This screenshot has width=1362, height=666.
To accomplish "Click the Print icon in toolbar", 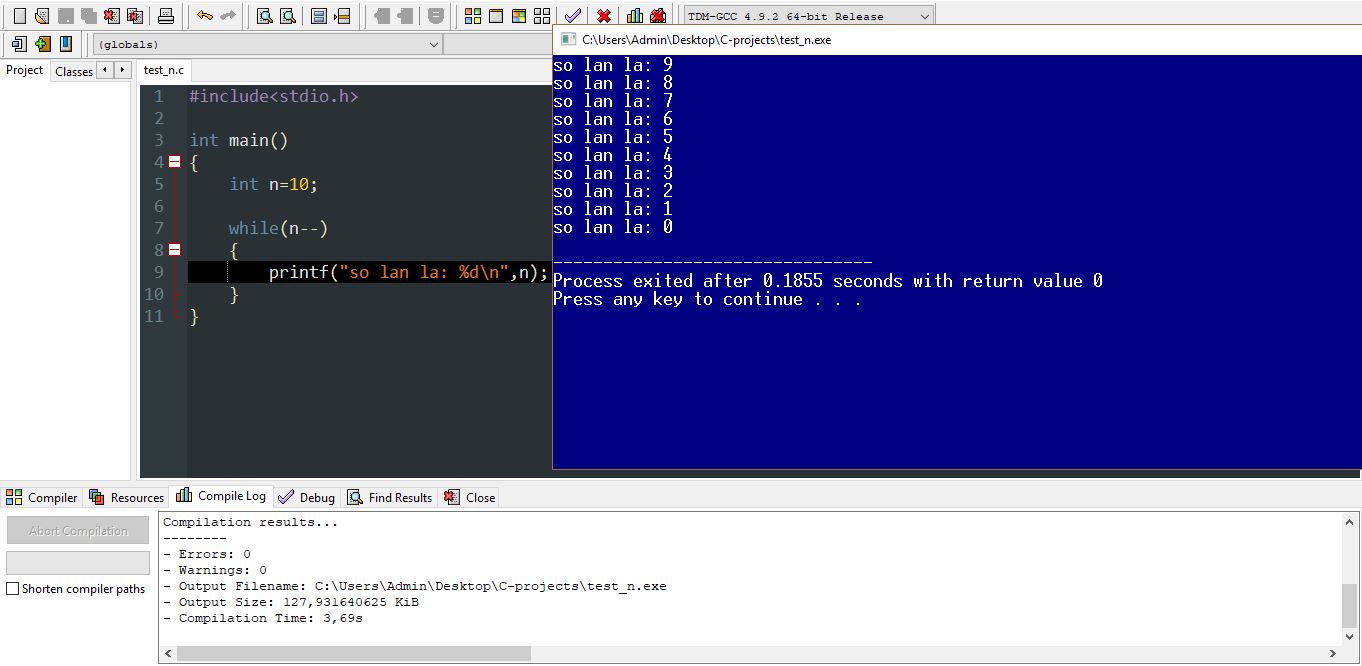I will (166, 16).
